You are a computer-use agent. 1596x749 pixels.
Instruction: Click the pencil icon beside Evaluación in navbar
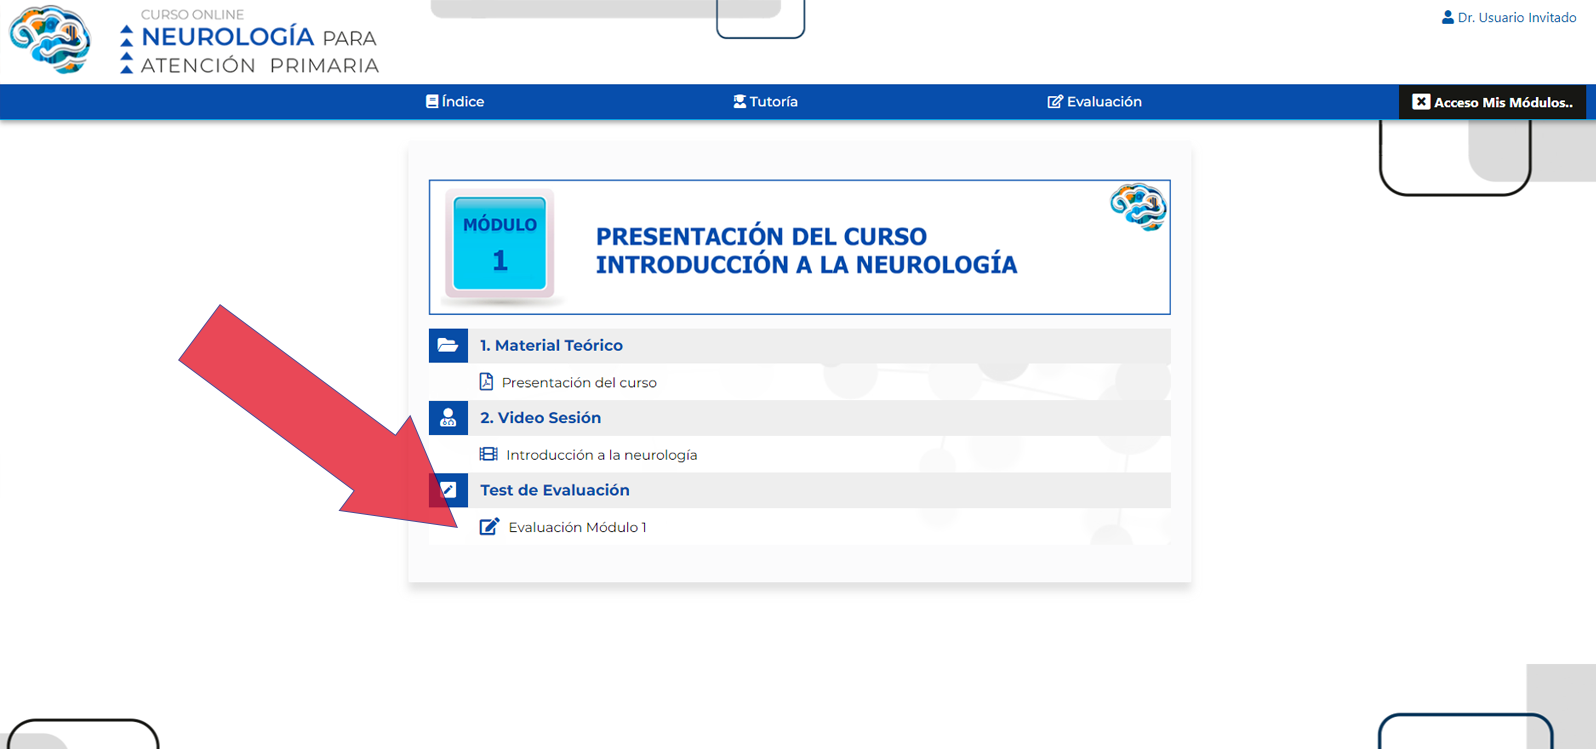coord(1054,102)
